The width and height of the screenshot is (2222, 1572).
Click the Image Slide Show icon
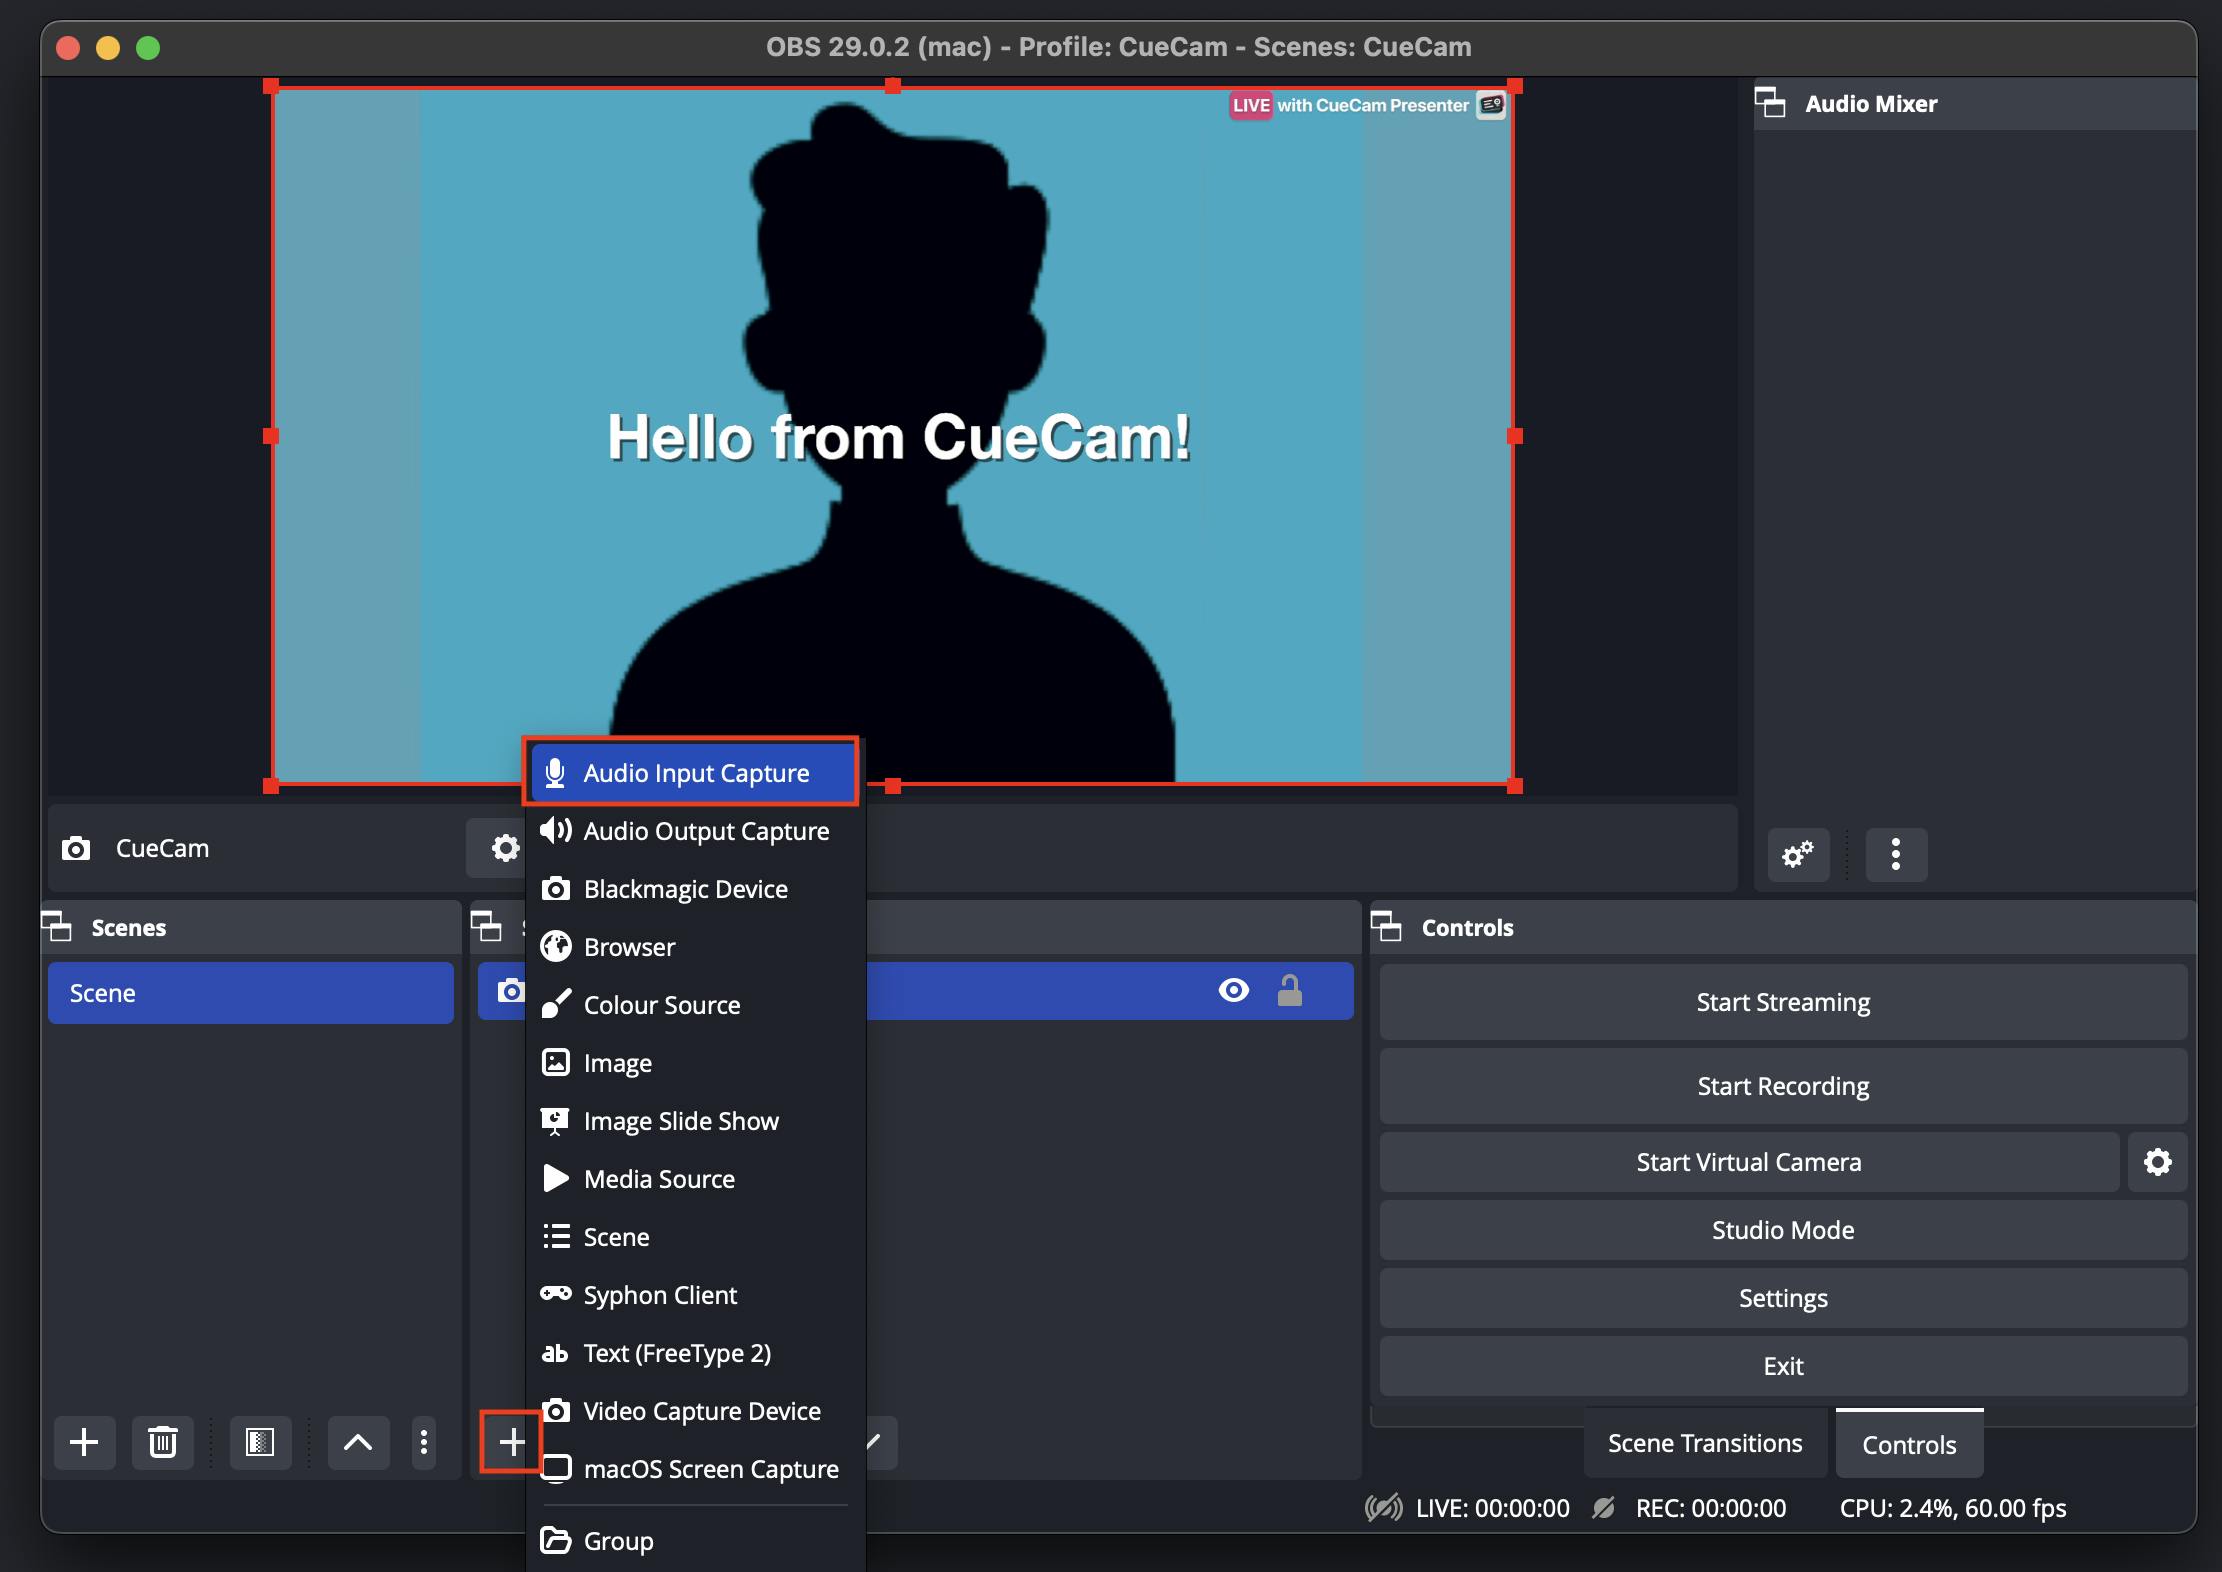pos(555,1121)
